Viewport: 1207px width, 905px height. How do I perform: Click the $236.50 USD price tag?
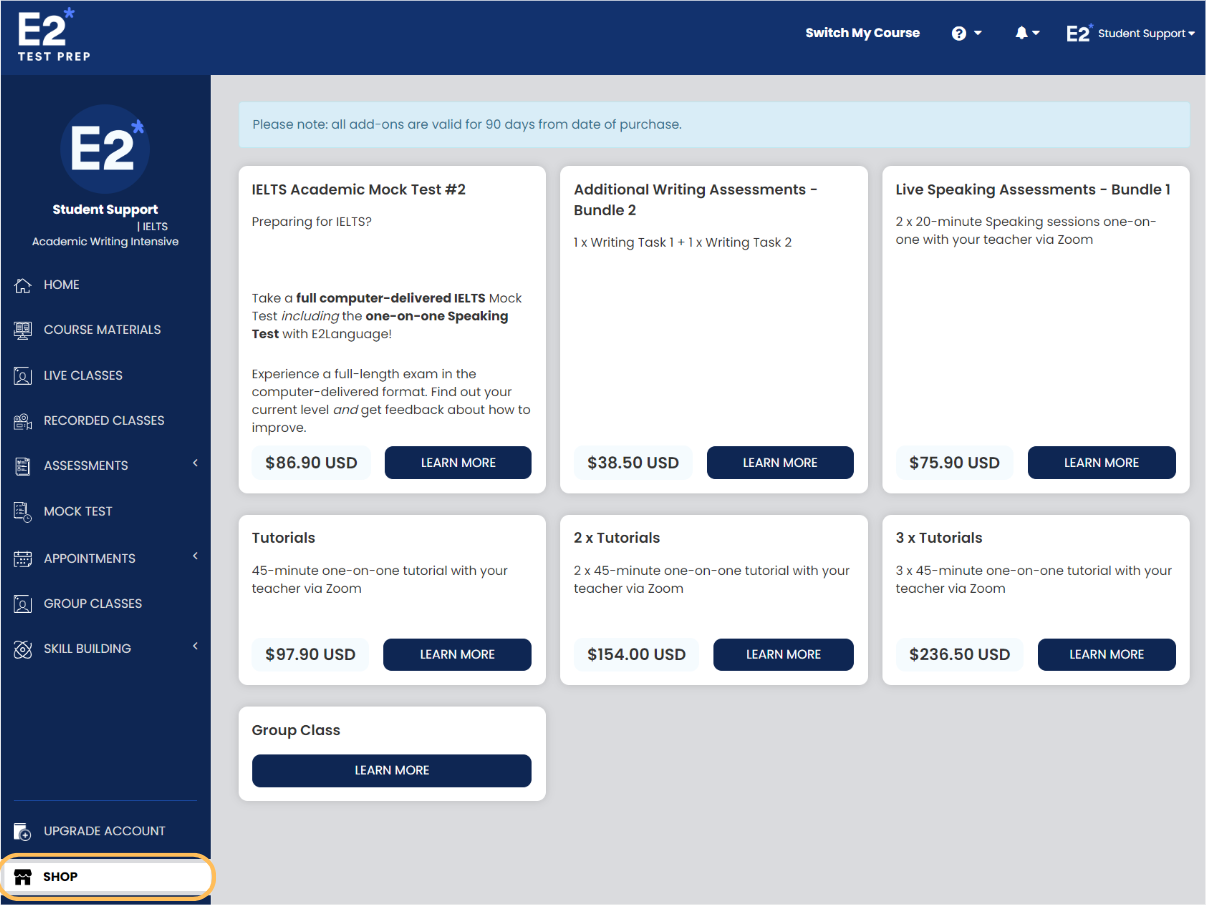pyautogui.click(x=959, y=654)
